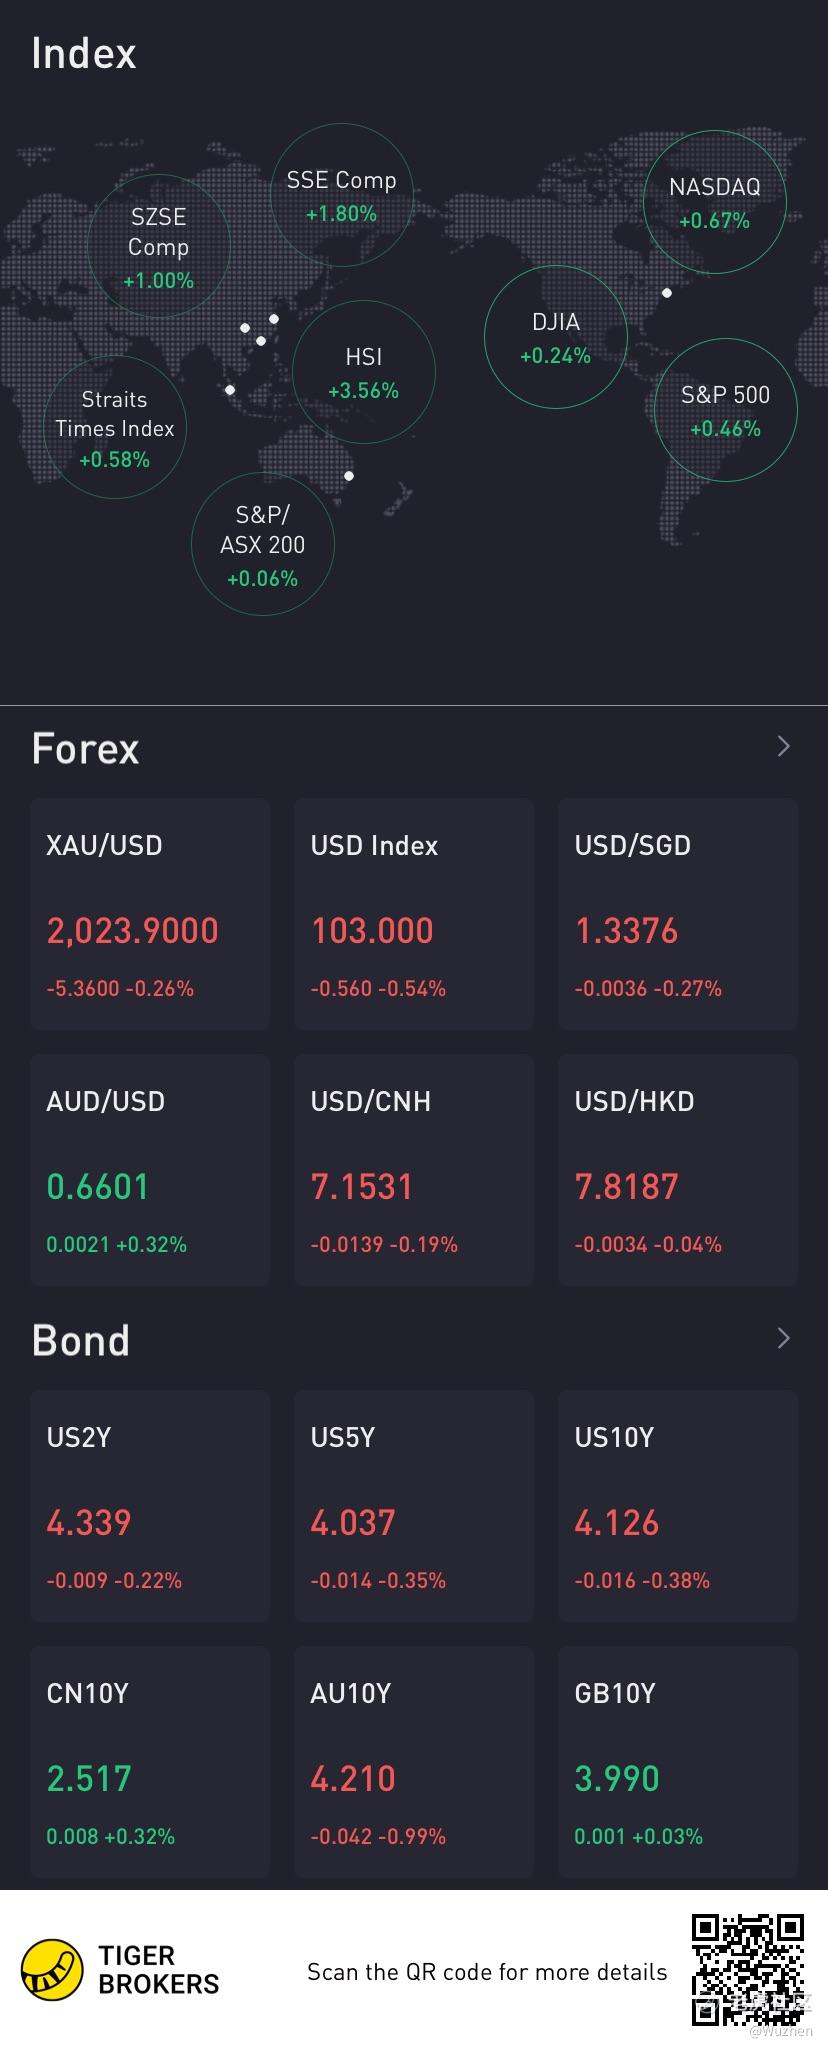Select the Straits Times Index bubble
The height and width of the screenshot is (2050, 828).
pos(115,427)
